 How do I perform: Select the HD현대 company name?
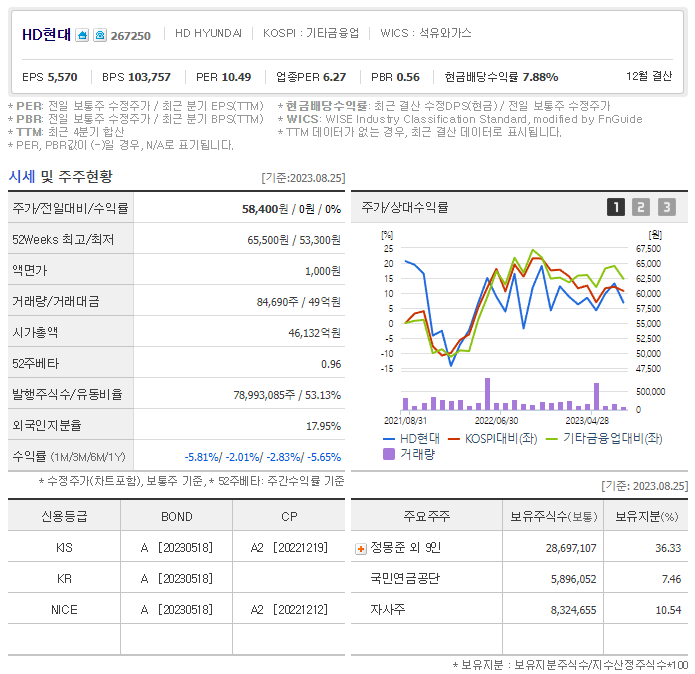pyautogui.click(x=47, y=35)
